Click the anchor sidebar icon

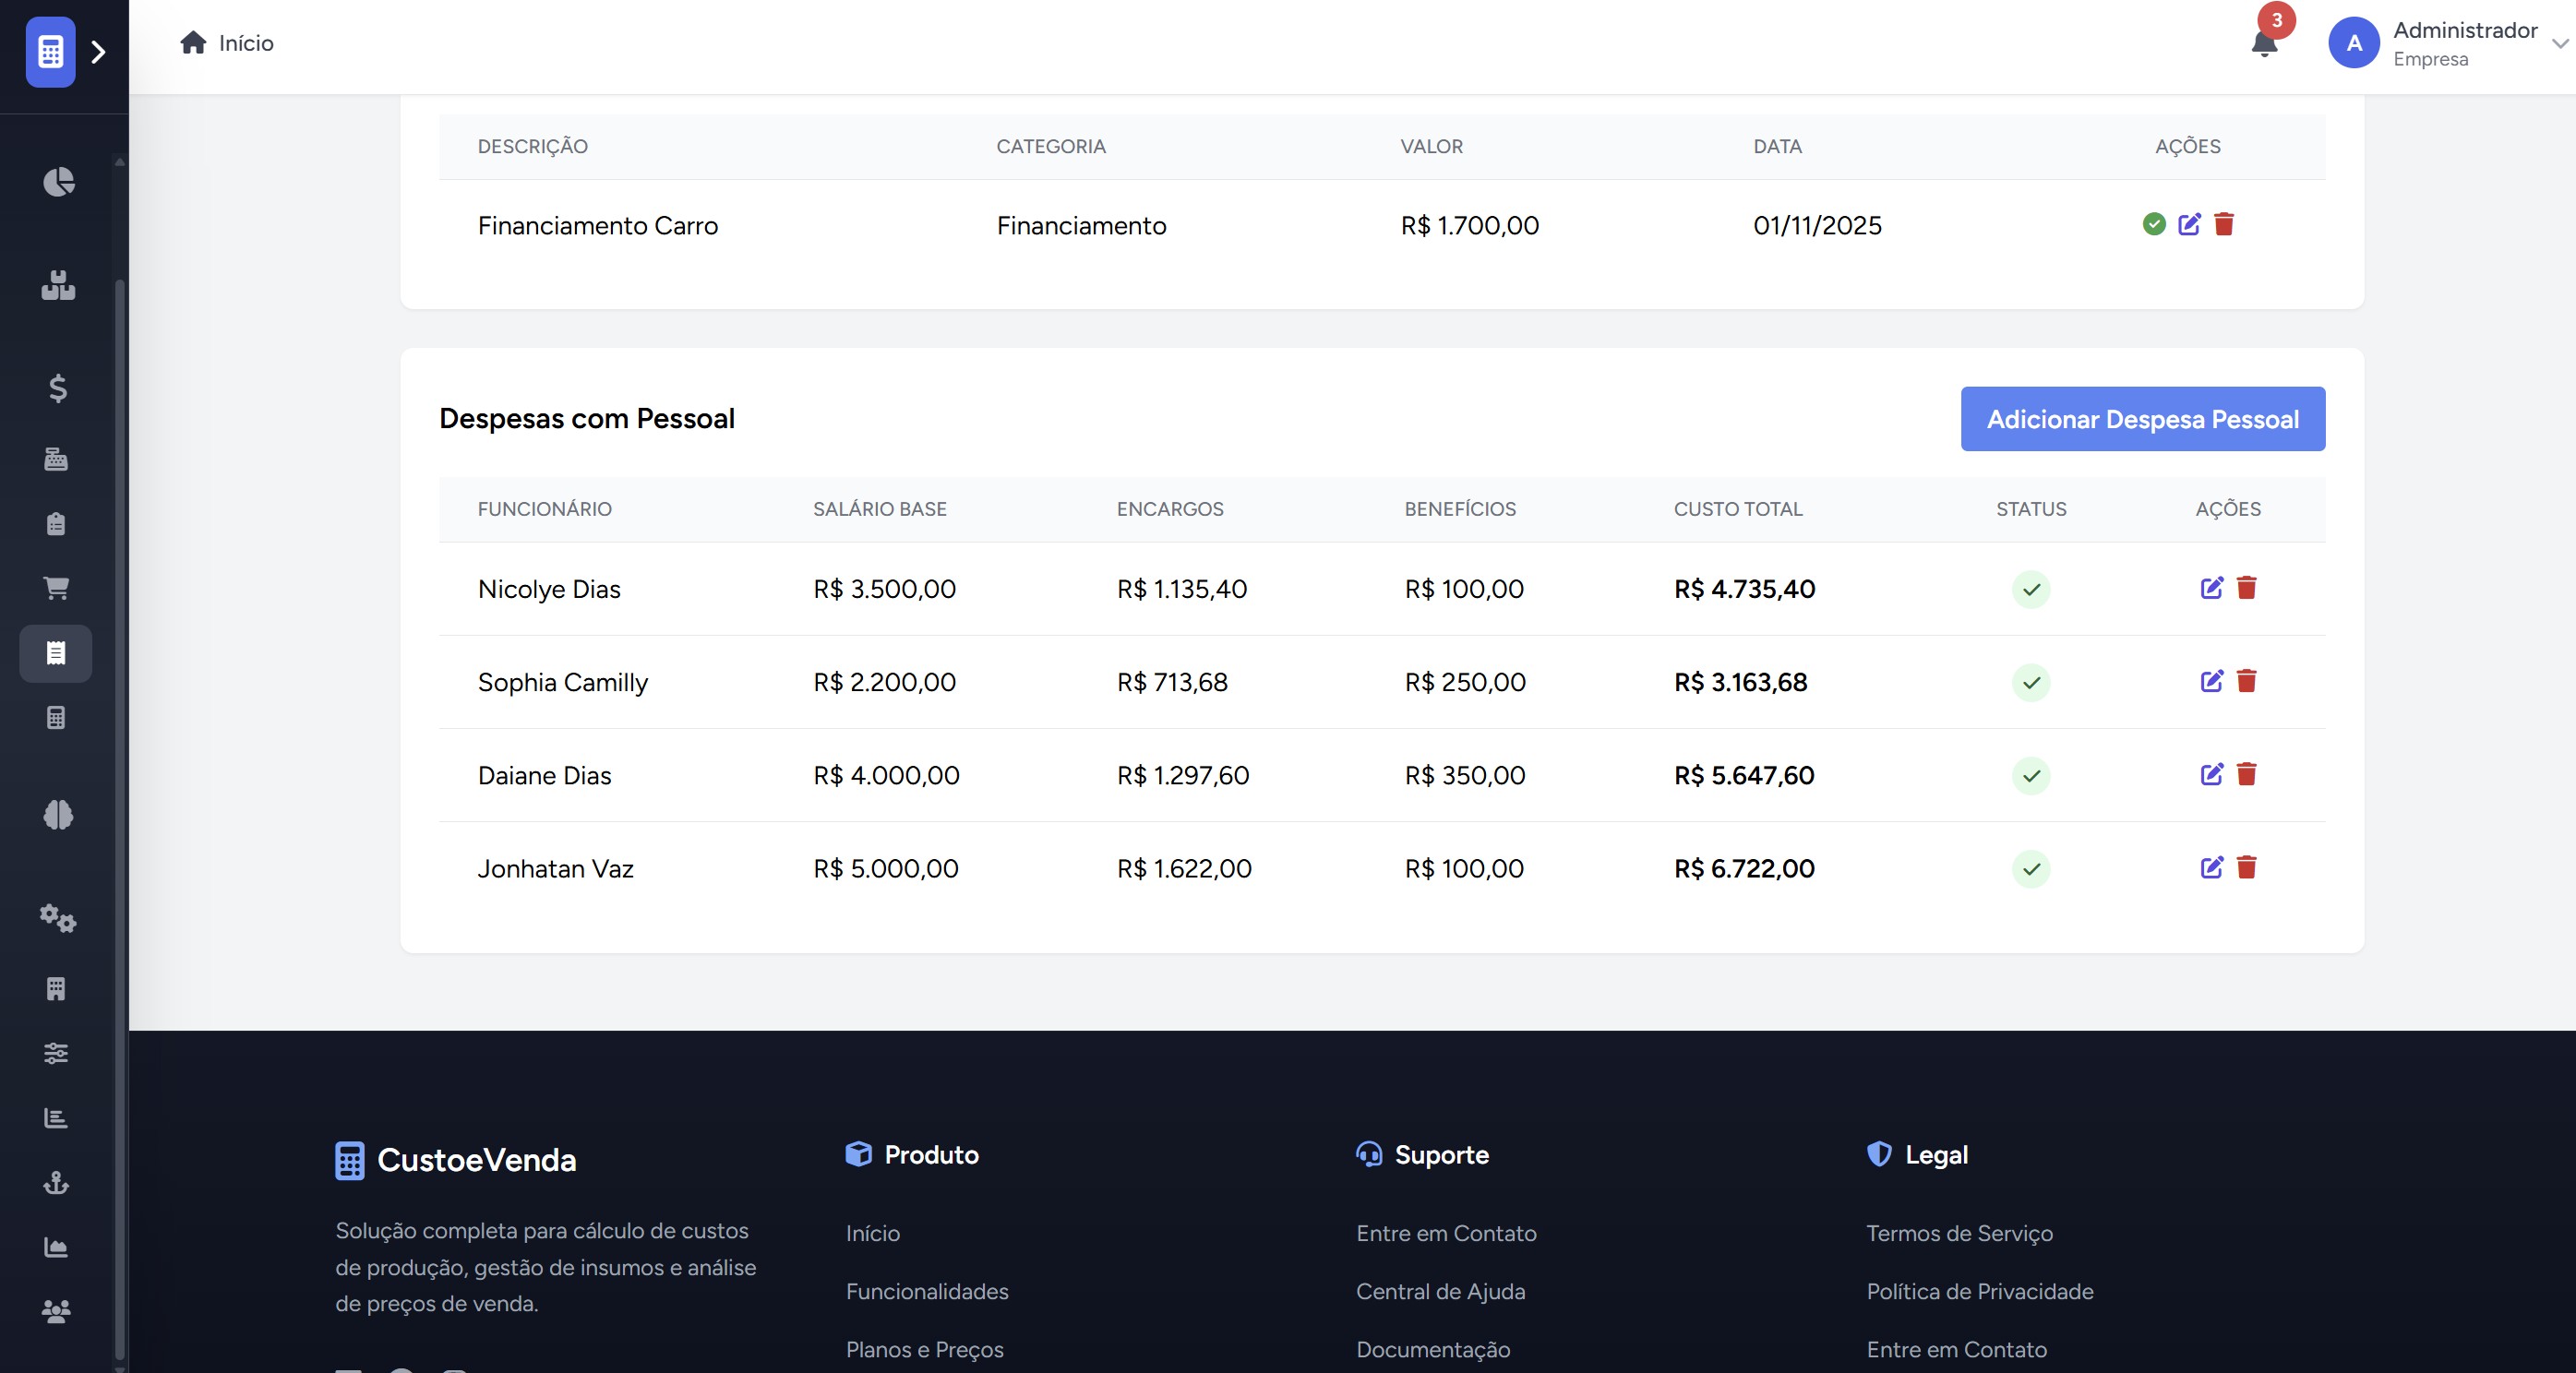56,1183
